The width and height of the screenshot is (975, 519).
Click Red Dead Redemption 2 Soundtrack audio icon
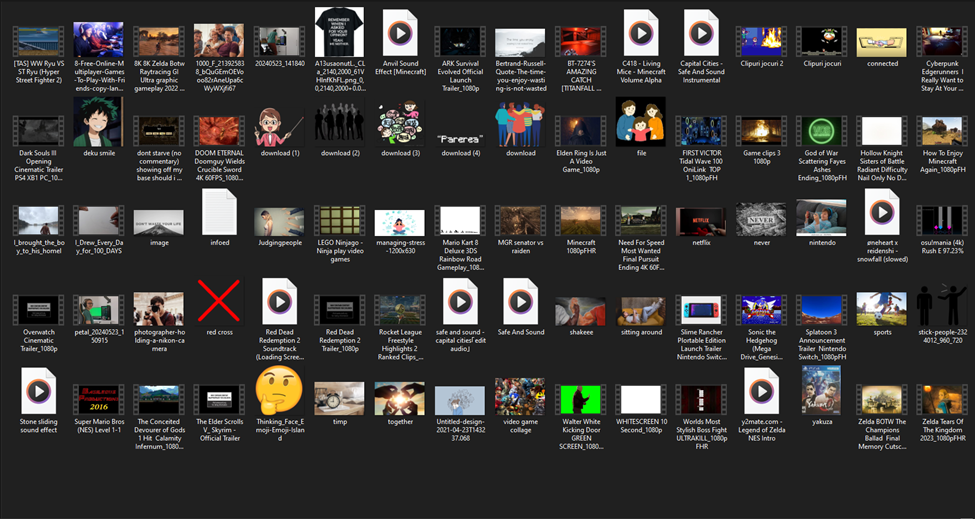tap(280, 302)
